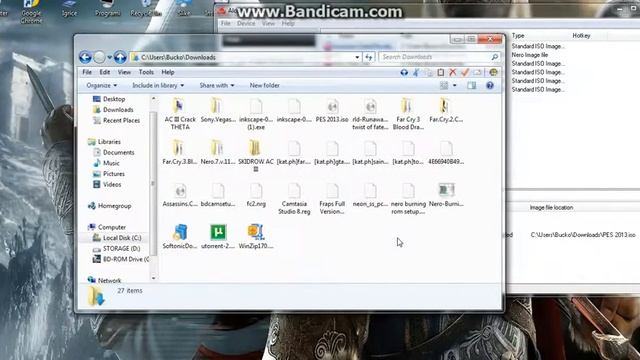
Task: Open the Share with dropdown
Action: [x=217, y=85]
